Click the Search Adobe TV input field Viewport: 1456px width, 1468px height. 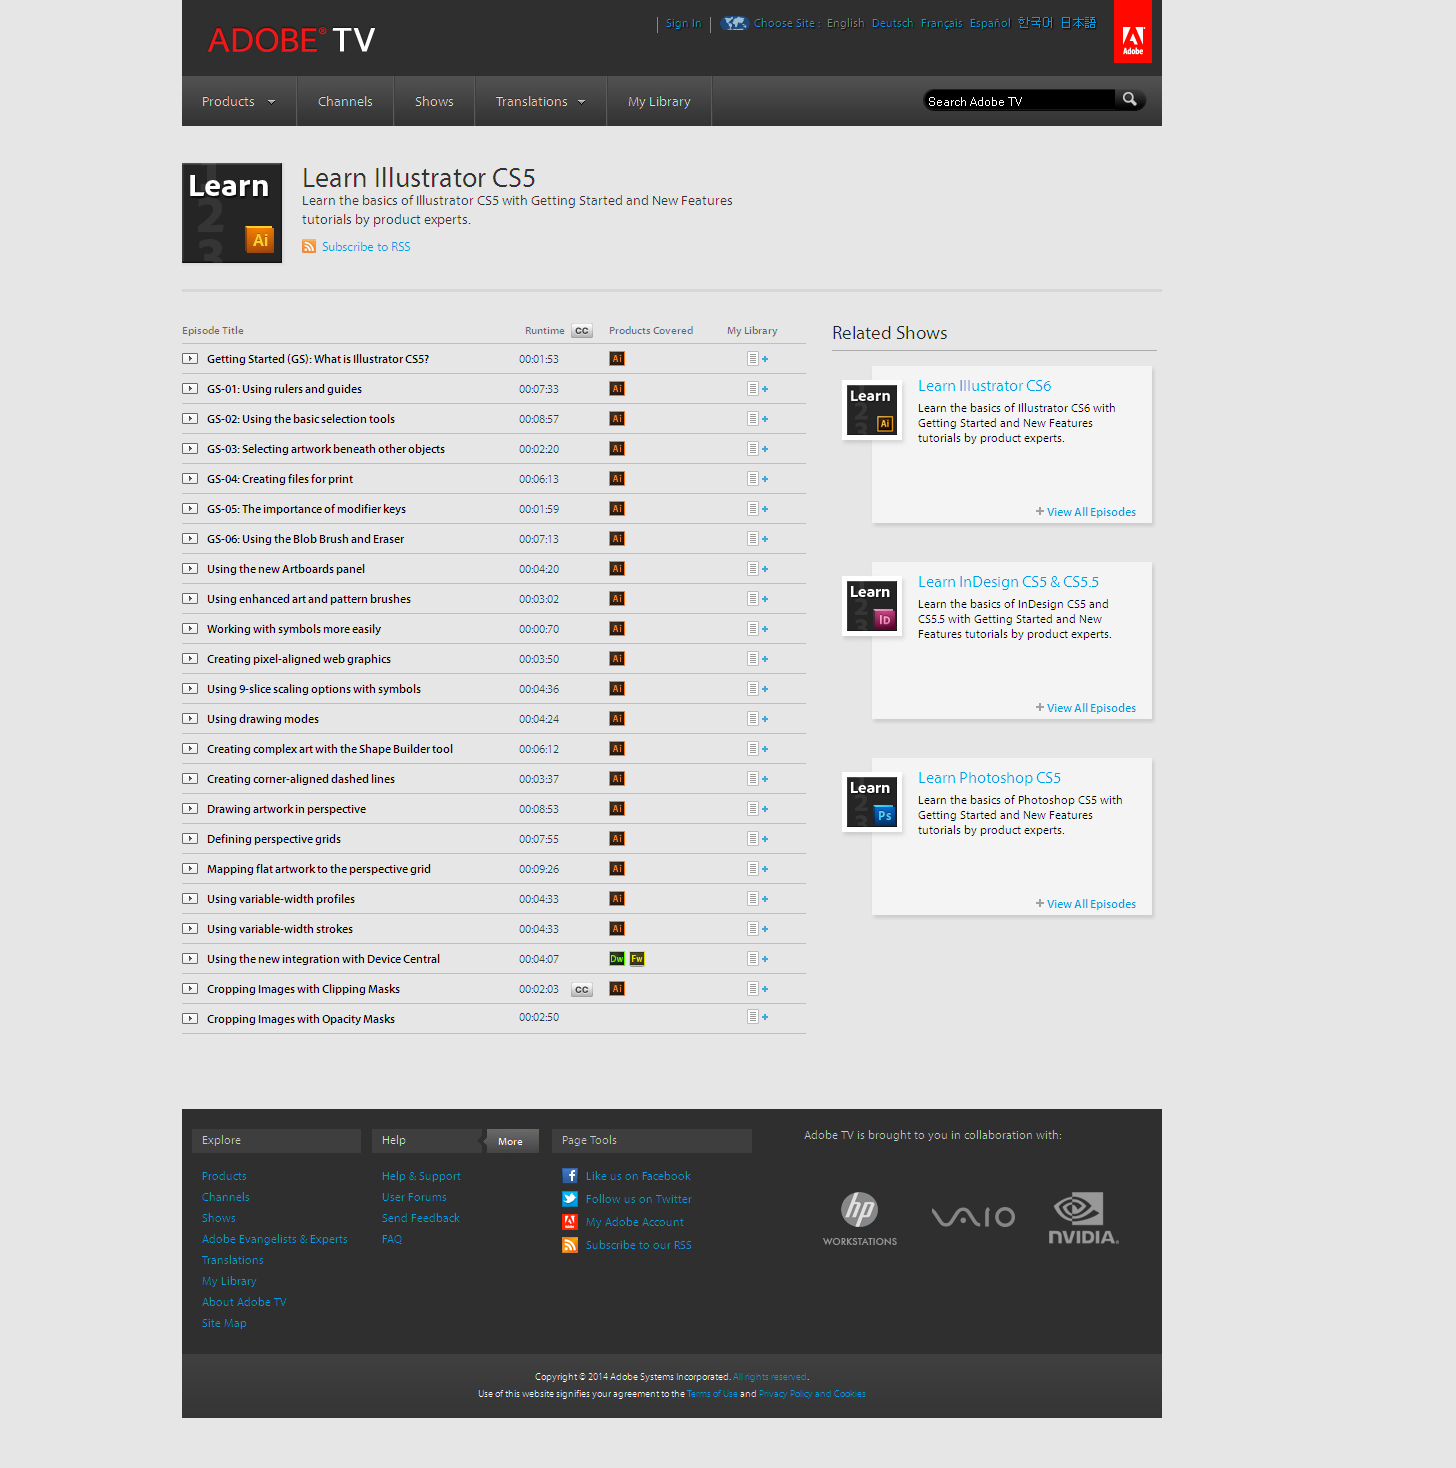[x=1018, y=101]
